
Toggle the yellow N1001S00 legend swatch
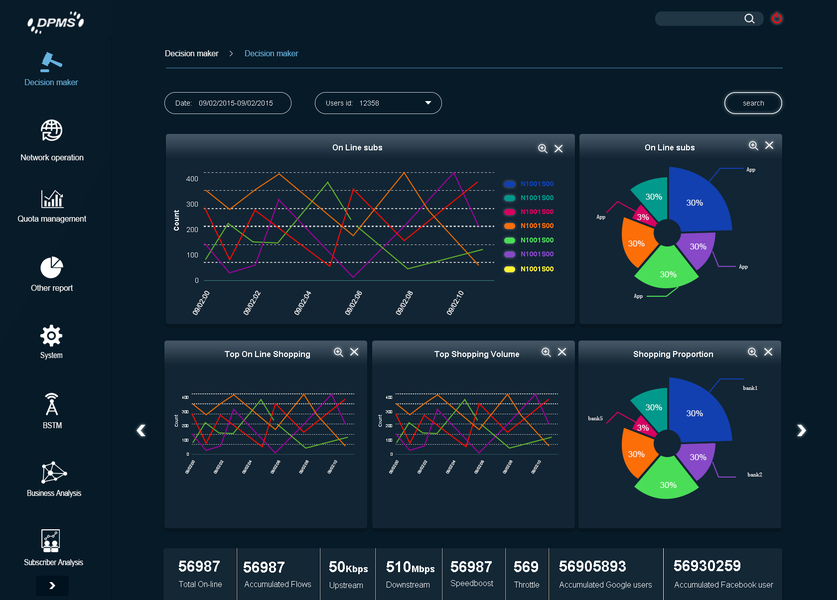pos(510,269)
